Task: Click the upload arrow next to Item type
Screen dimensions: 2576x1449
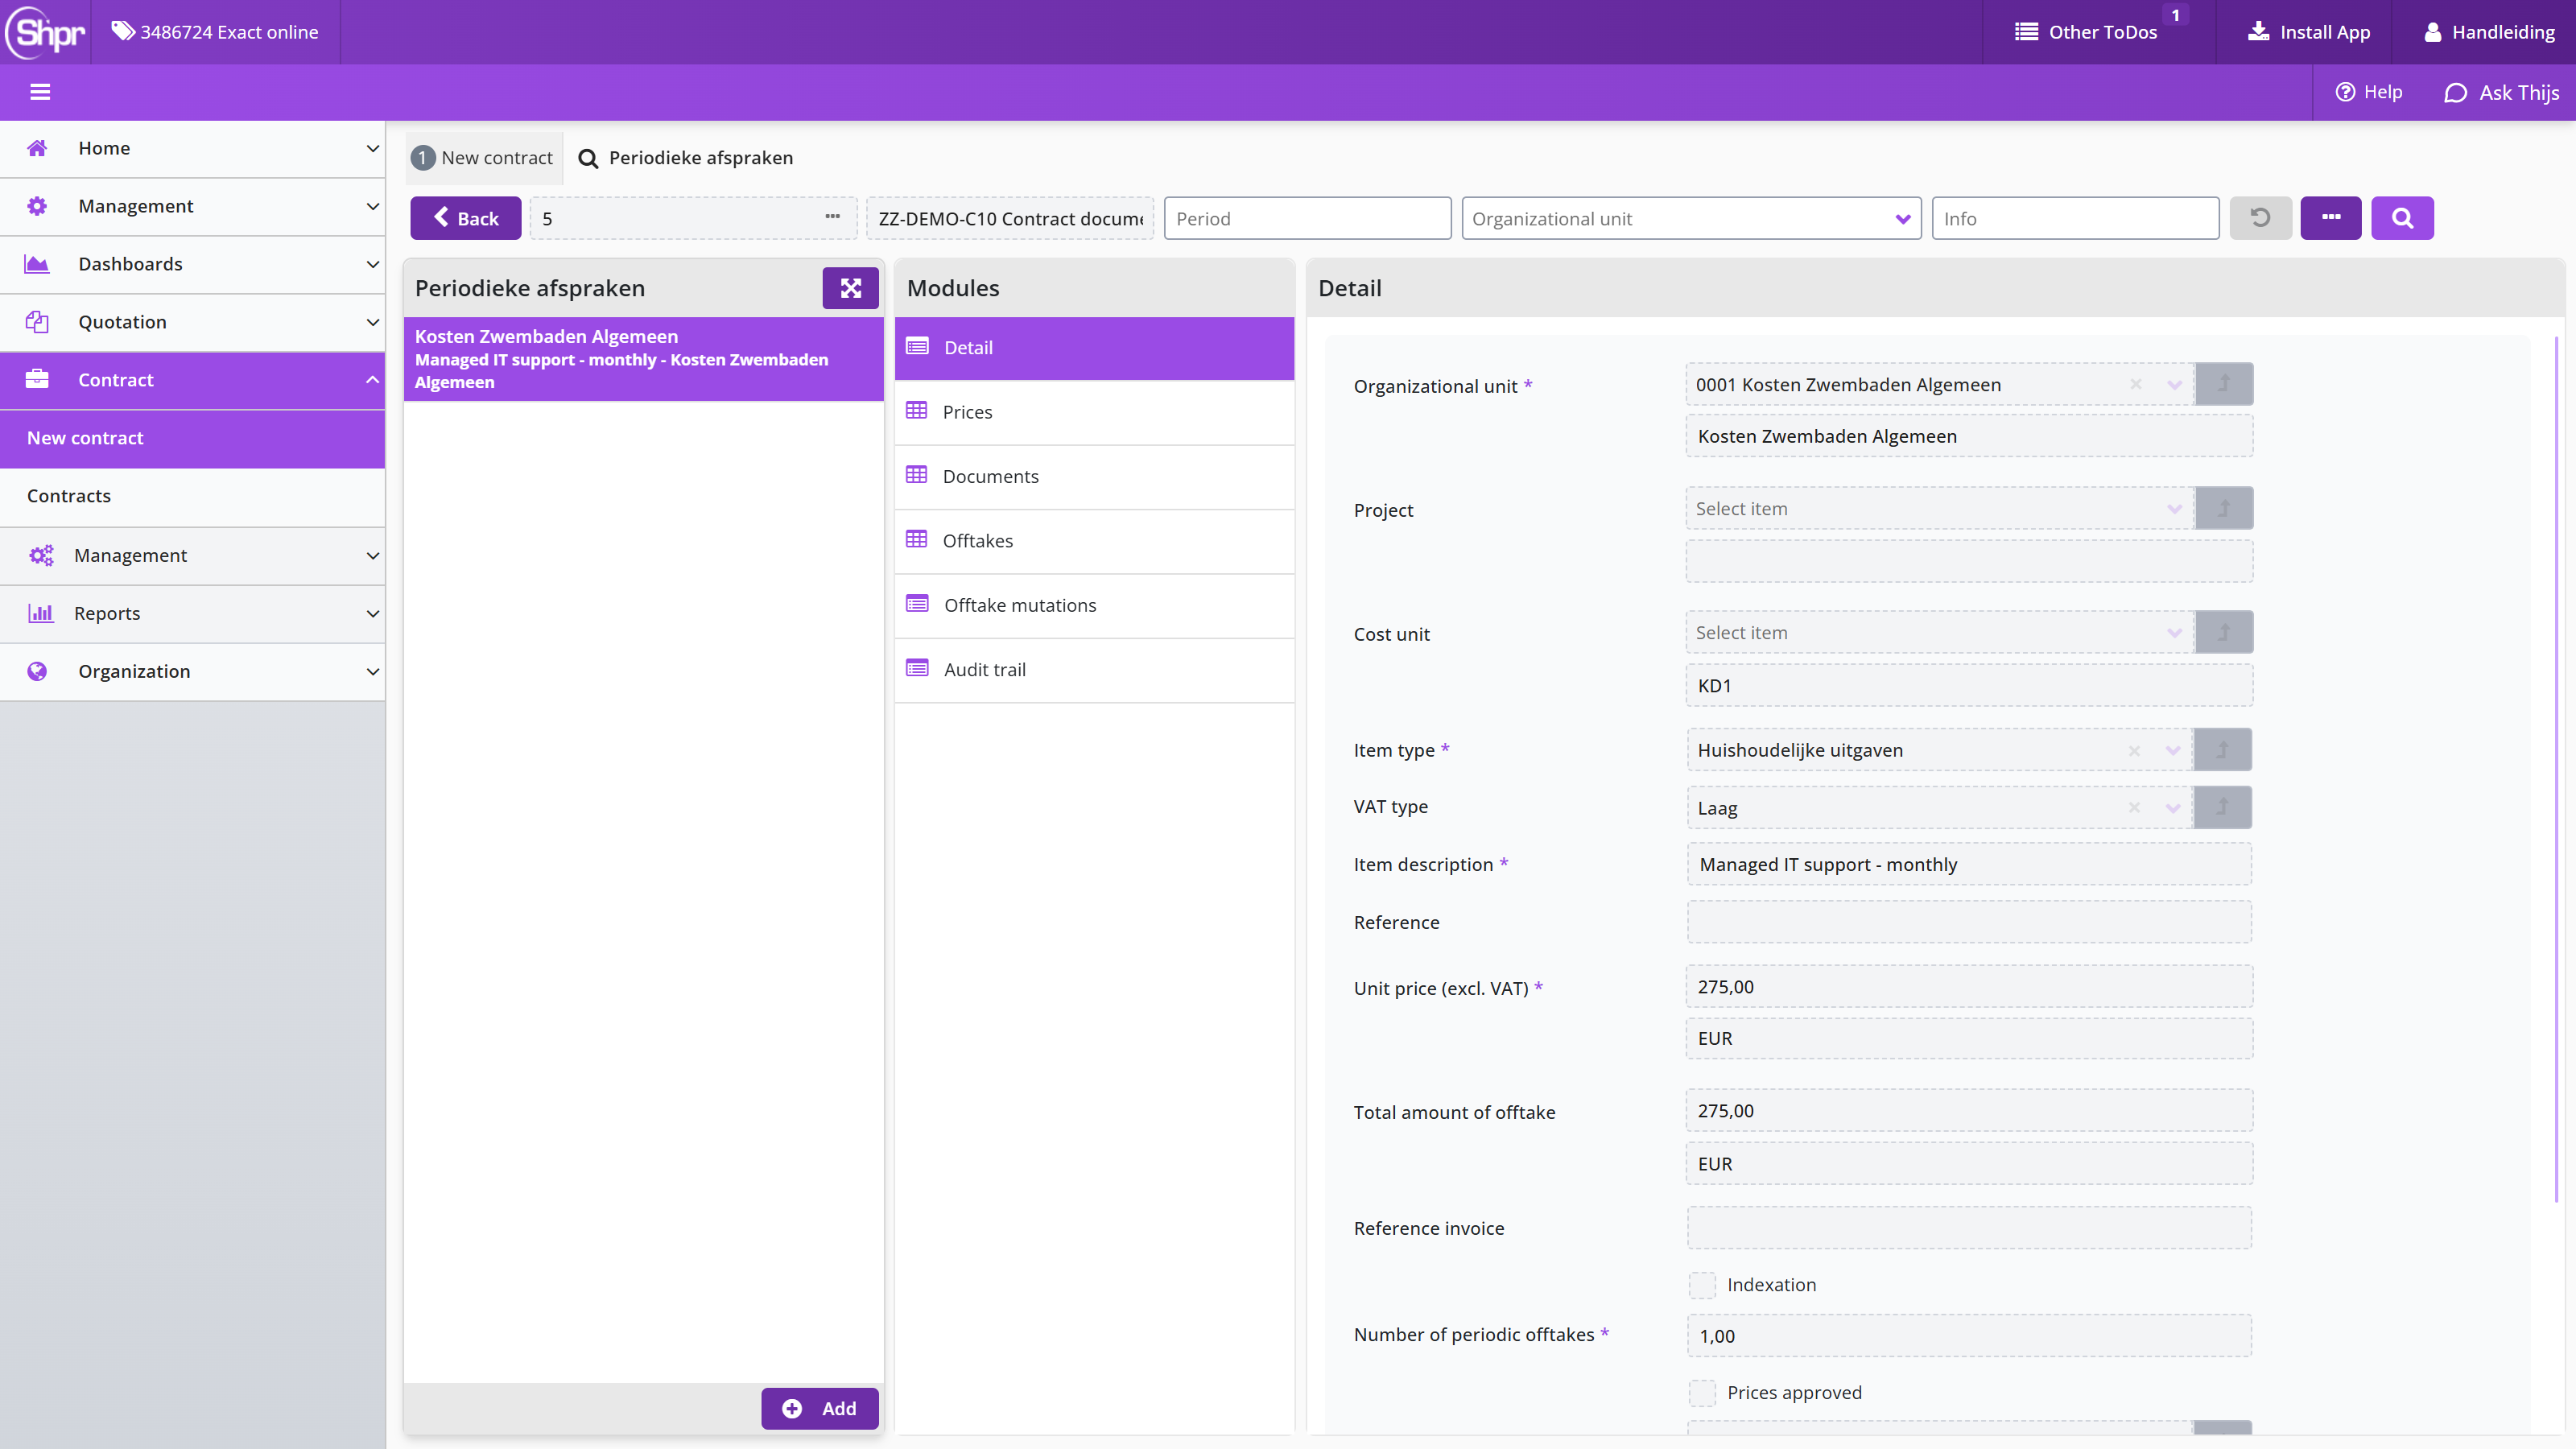Action: click(x=2222, y=749)
